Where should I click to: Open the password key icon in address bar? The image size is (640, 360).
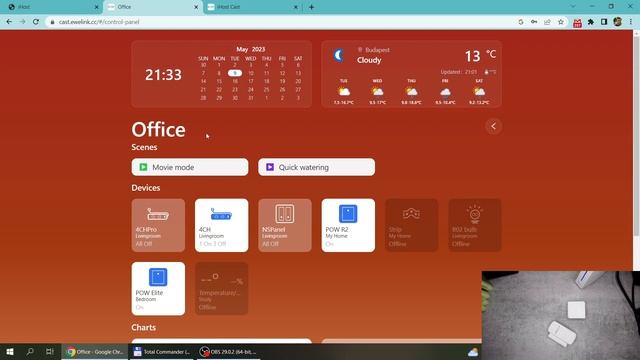[x=534, y=22]
